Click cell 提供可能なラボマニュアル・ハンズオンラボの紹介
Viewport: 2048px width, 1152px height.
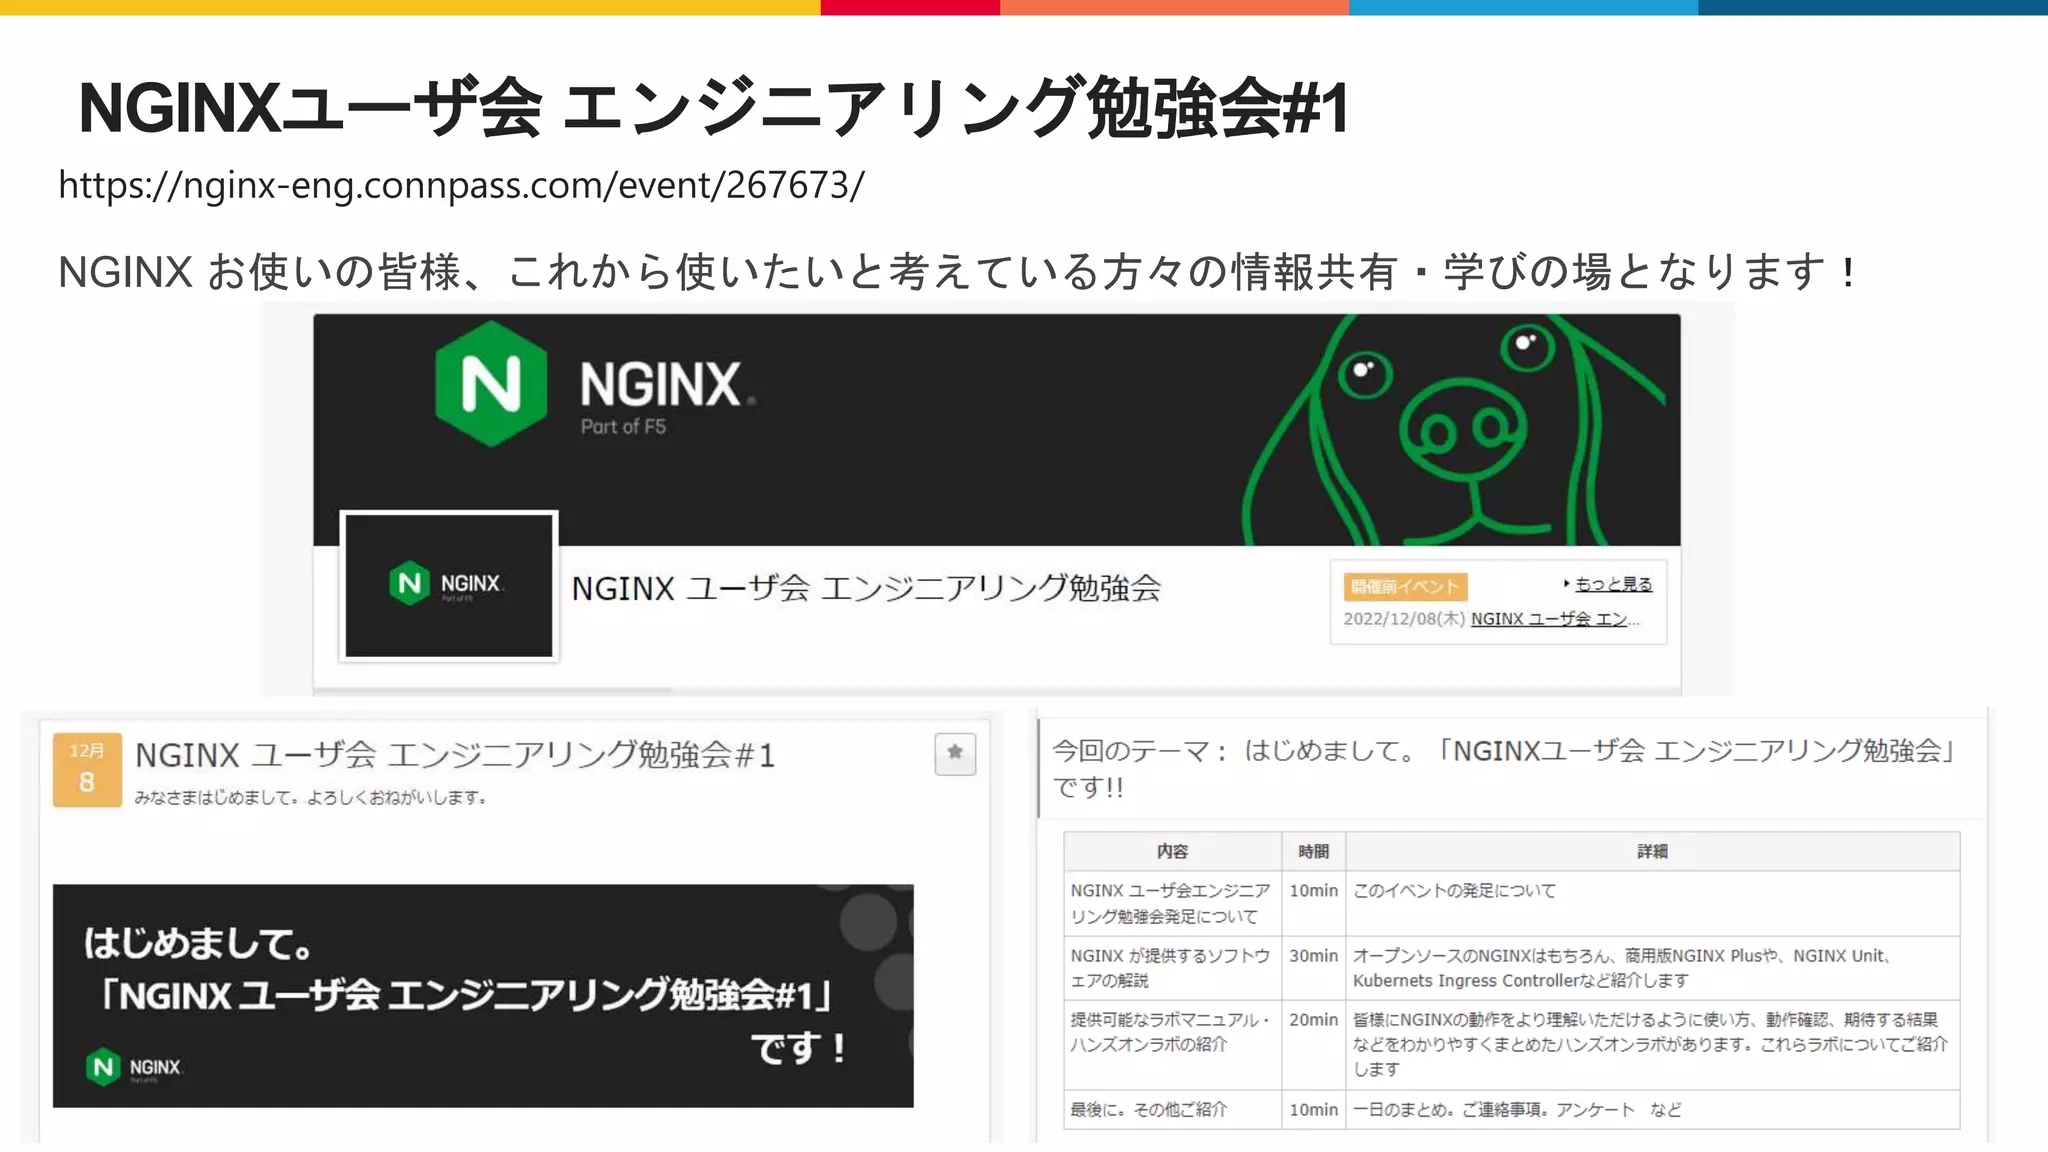[1172, 1045]
